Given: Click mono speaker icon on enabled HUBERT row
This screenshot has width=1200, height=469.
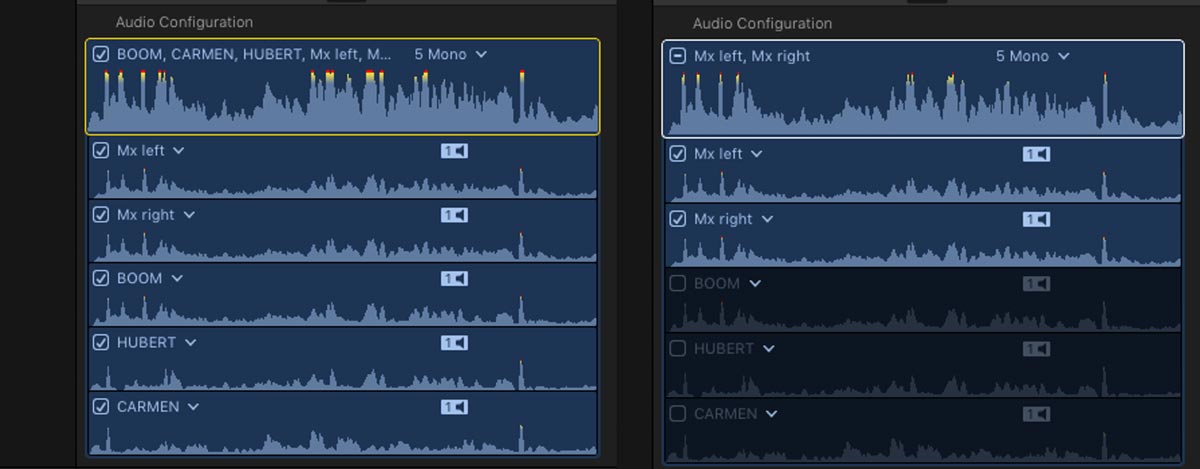Looking at the screenshot, I should (454, 343).
